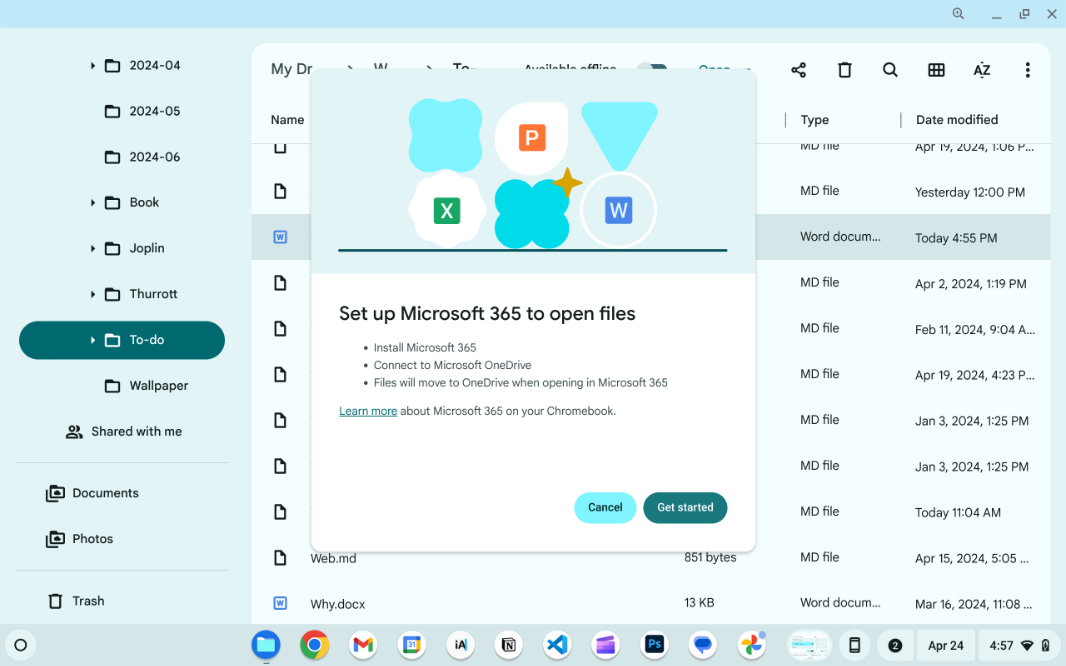Open the Trash in the sidebar
This screenshot has height=666, width=1066.
[x=88, y=601]
